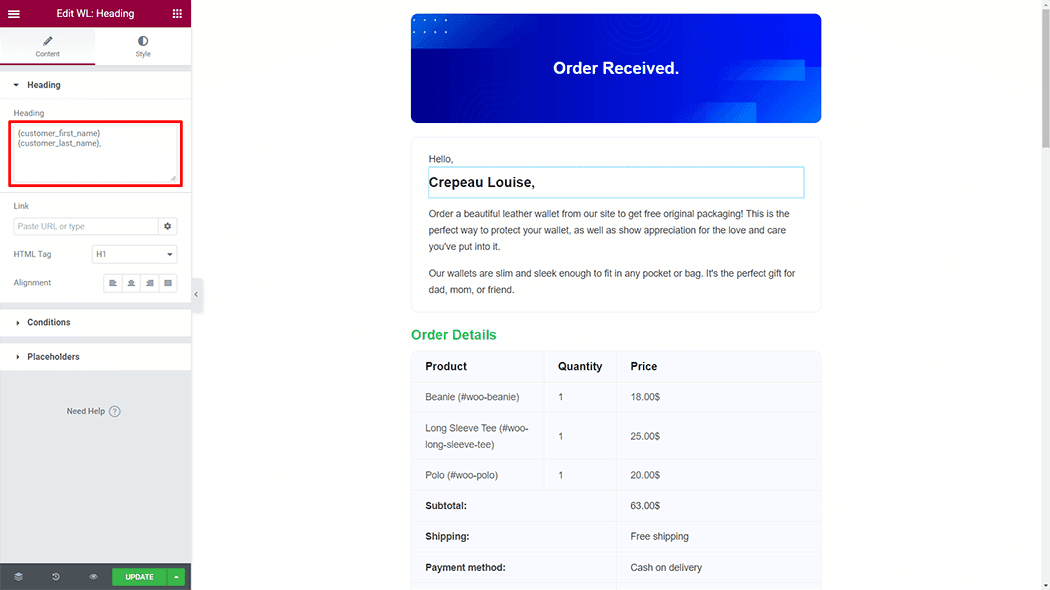Viewport: 1050px width, 590px height.
Task: Set heading alignment to center
Action: (131, 283)
